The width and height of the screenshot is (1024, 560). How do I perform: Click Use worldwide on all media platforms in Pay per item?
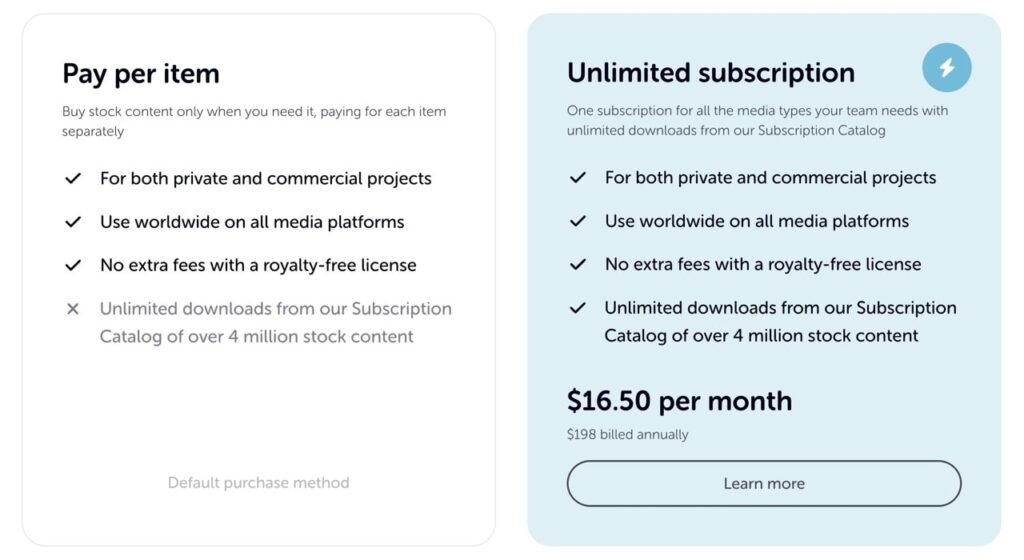[x=252, y=222]
